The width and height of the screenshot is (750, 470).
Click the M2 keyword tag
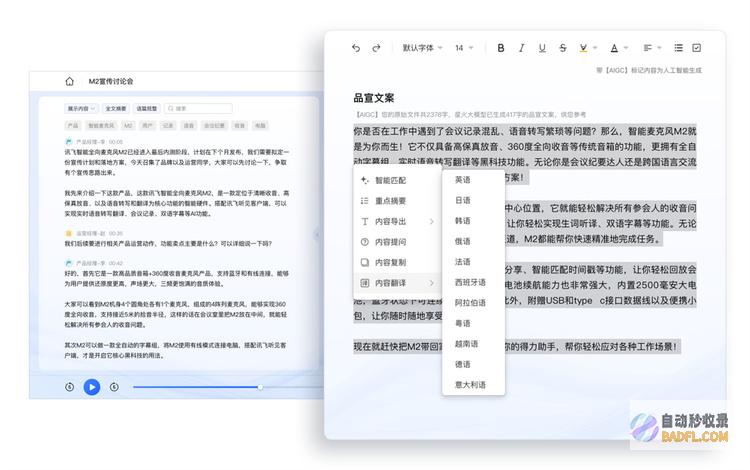click(128, 126)
